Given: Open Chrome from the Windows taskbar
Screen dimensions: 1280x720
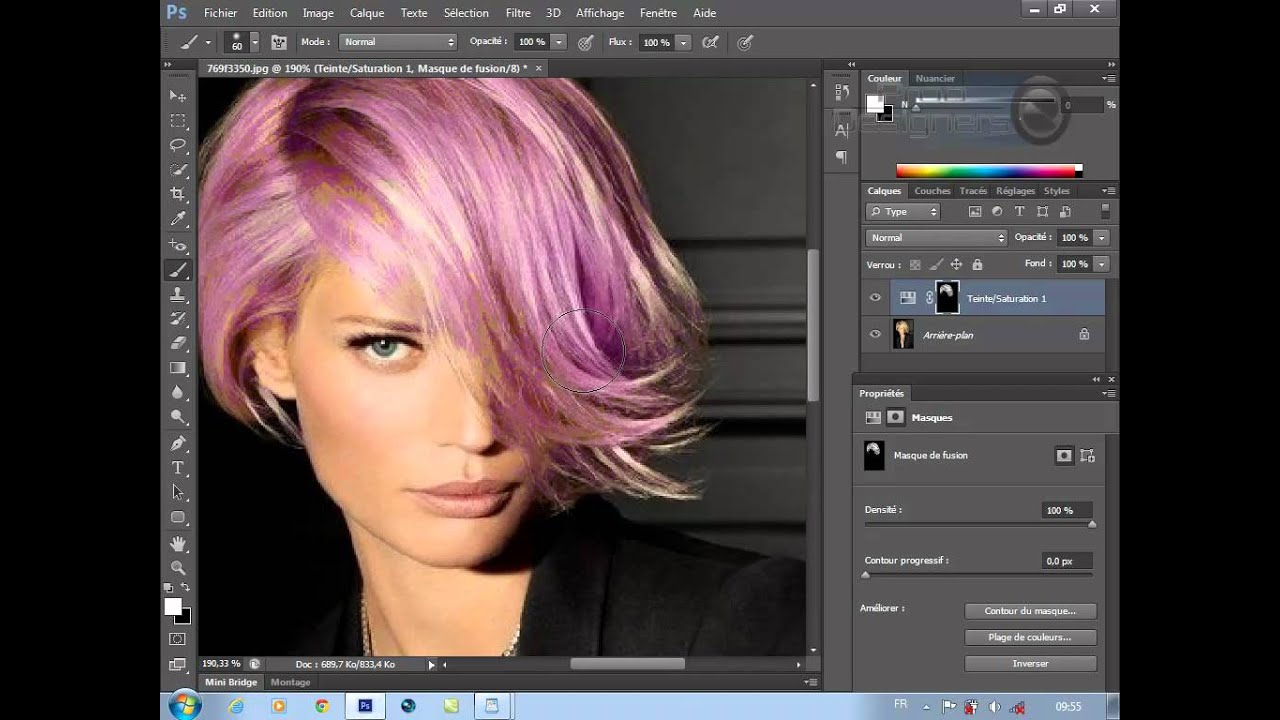Looking at the screenshot, I should (322, 706).
